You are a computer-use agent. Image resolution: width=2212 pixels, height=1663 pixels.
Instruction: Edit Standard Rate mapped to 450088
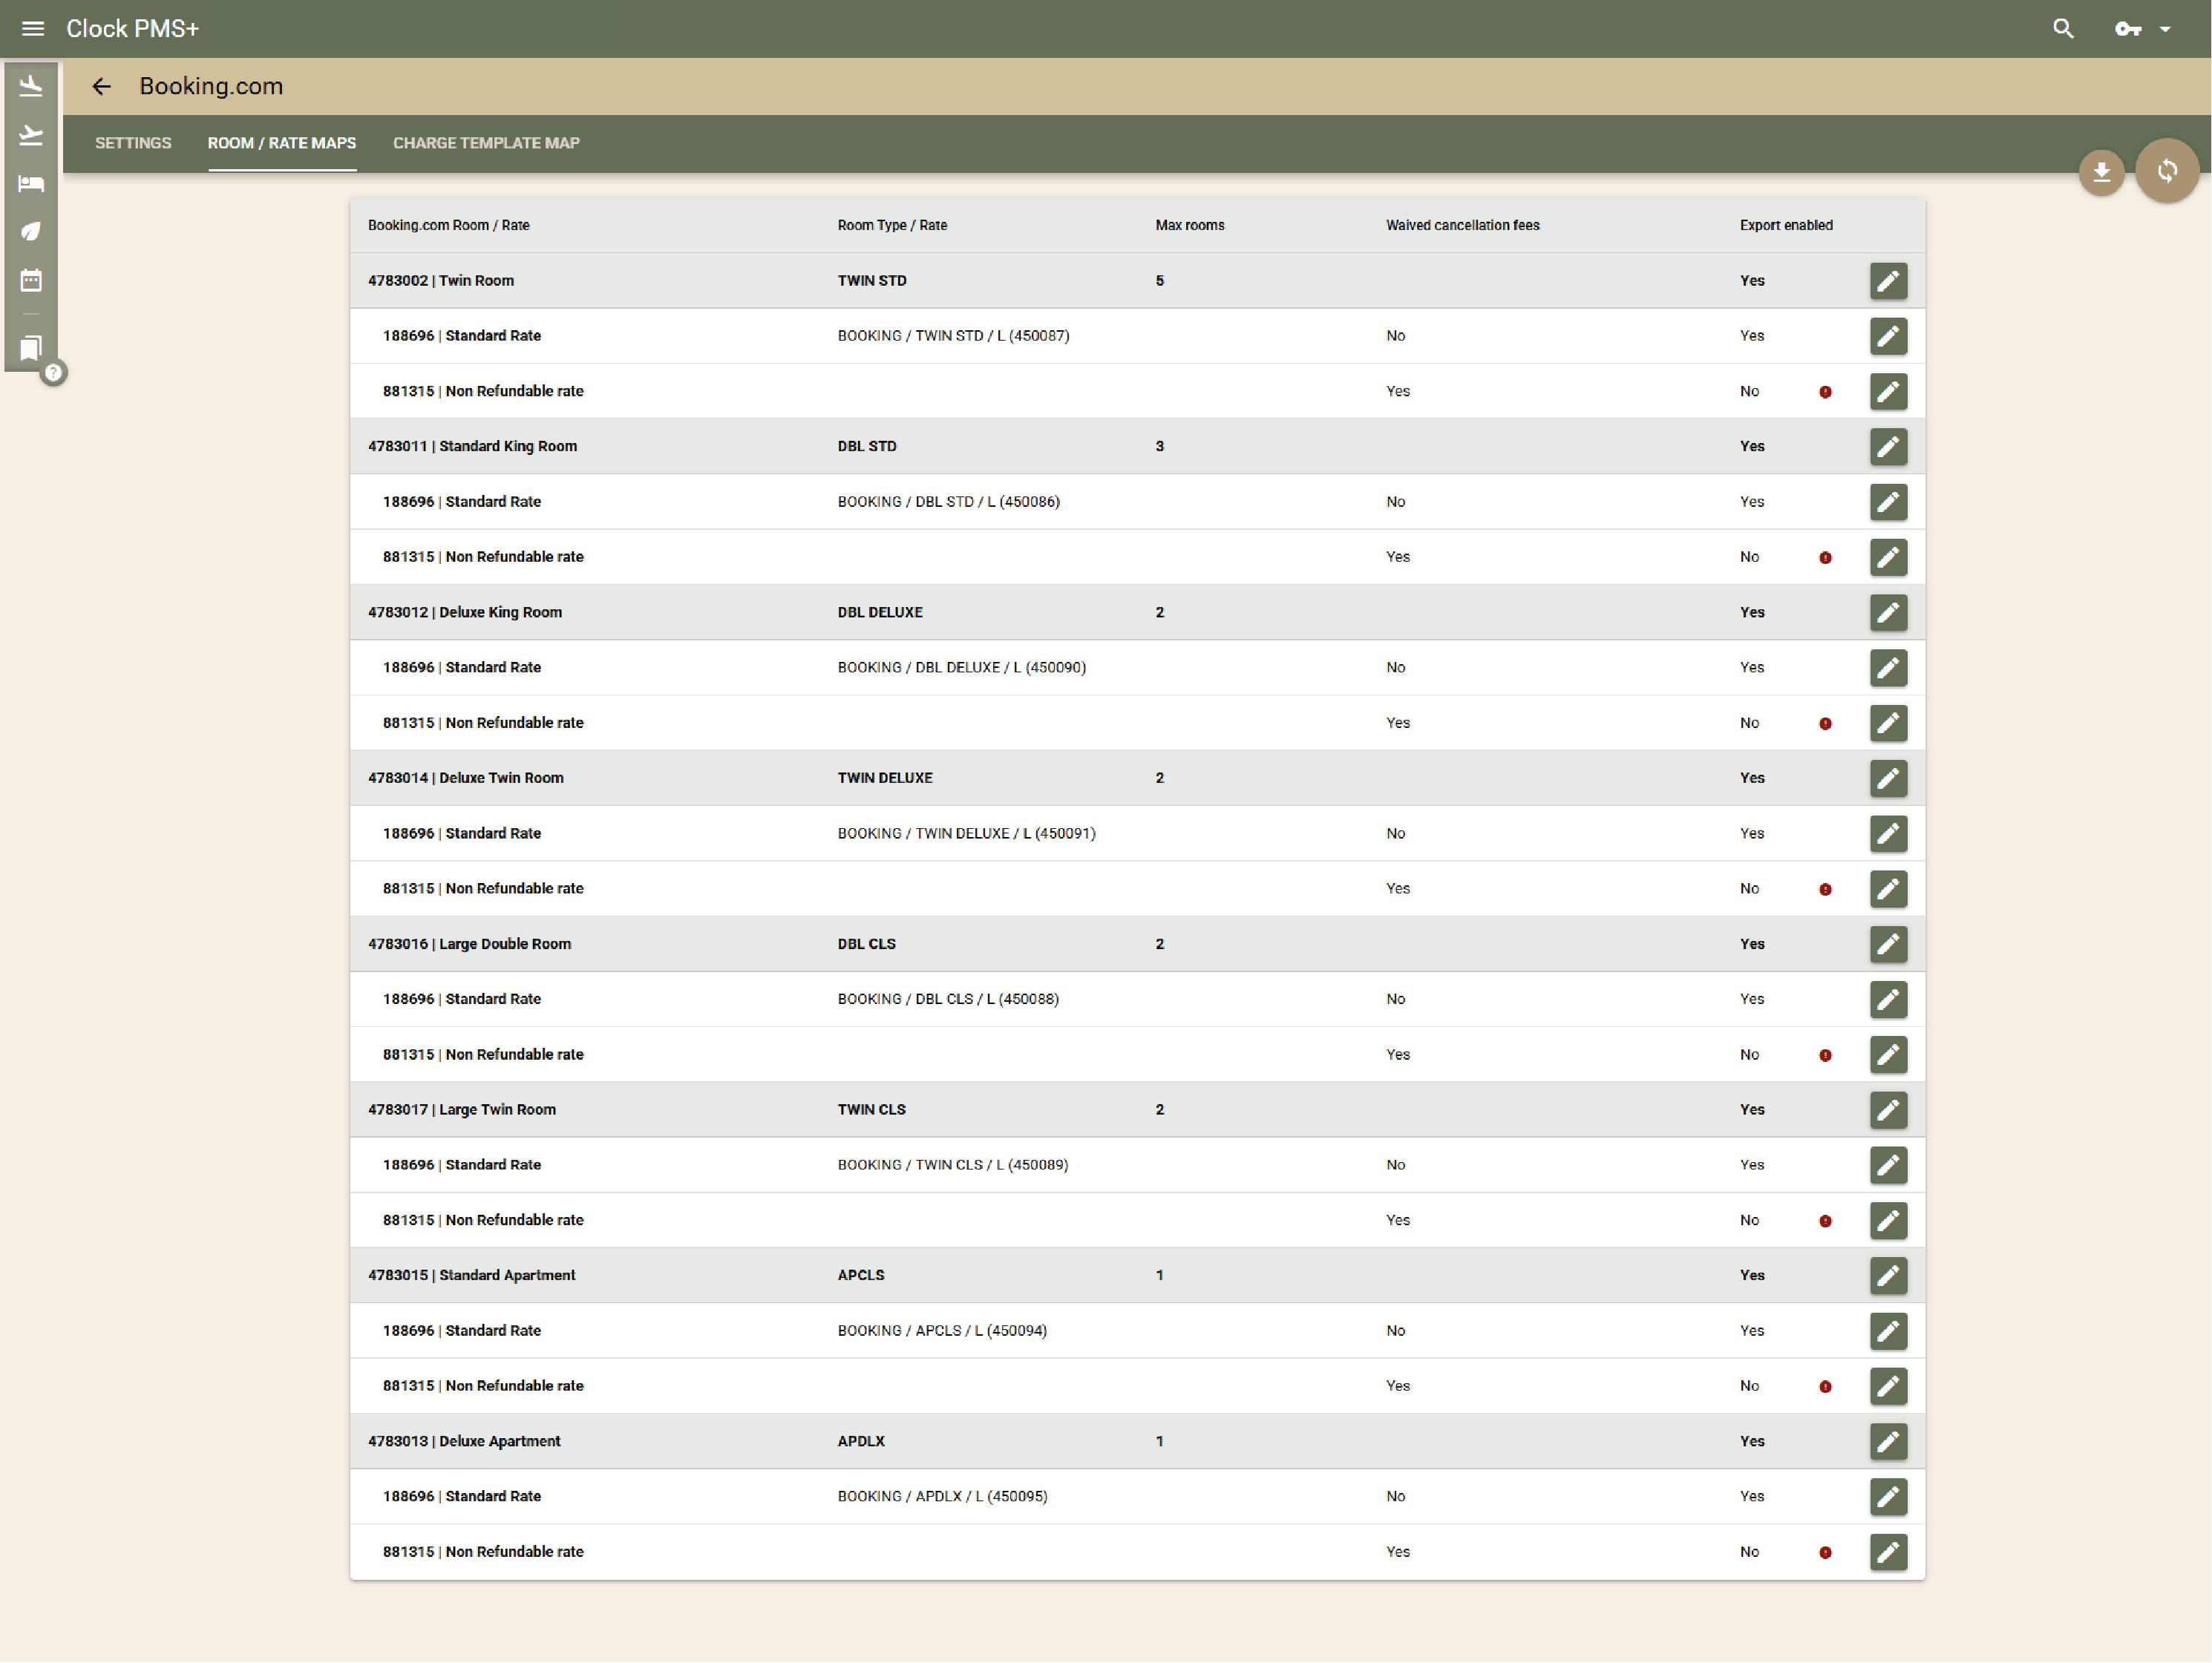click(x=1888, y=999)
